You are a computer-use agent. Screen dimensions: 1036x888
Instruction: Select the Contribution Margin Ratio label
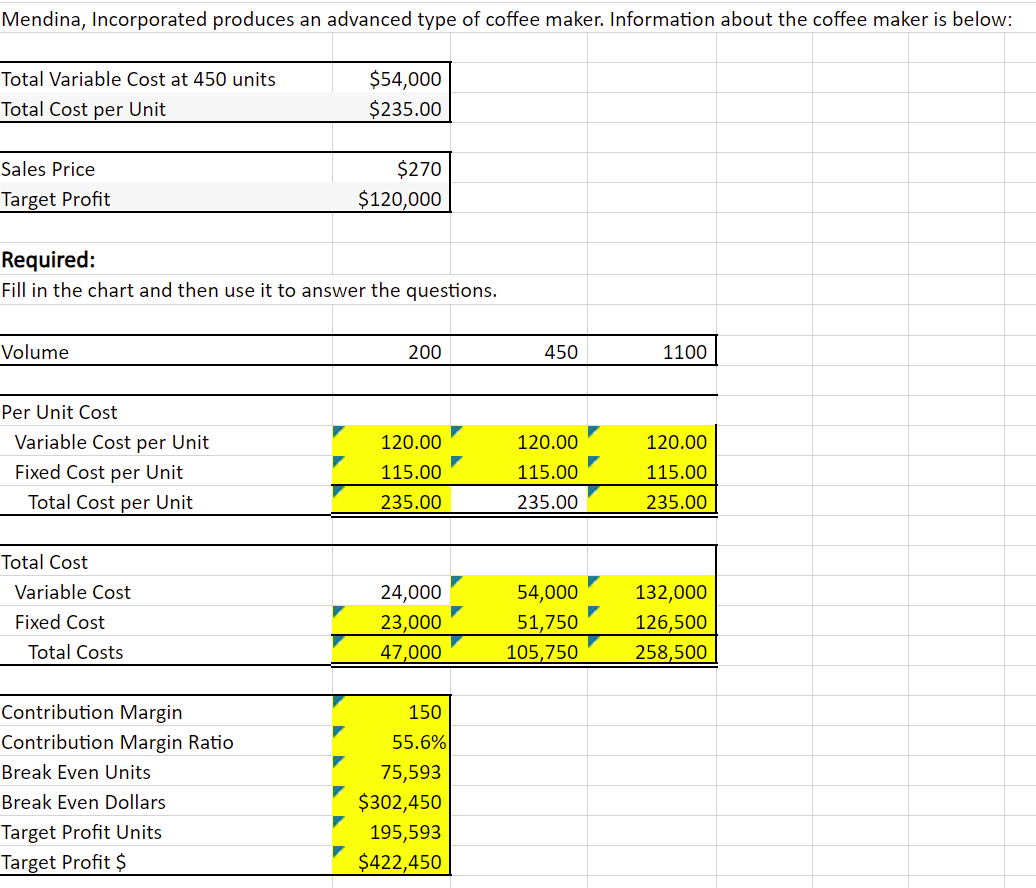pyautogui.click(x=117, y=741)
